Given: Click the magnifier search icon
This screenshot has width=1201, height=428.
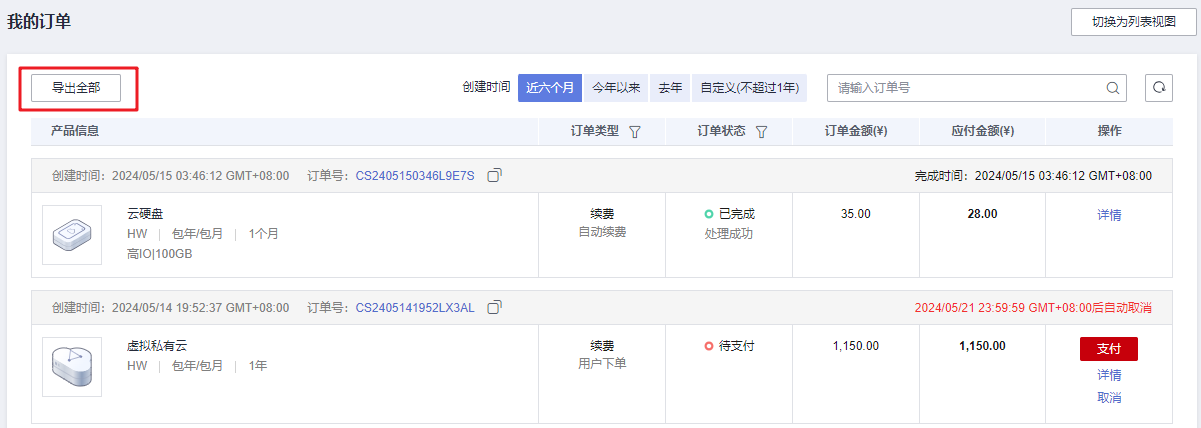Looking at the screenshot, I should click(x=1112, y=88).
